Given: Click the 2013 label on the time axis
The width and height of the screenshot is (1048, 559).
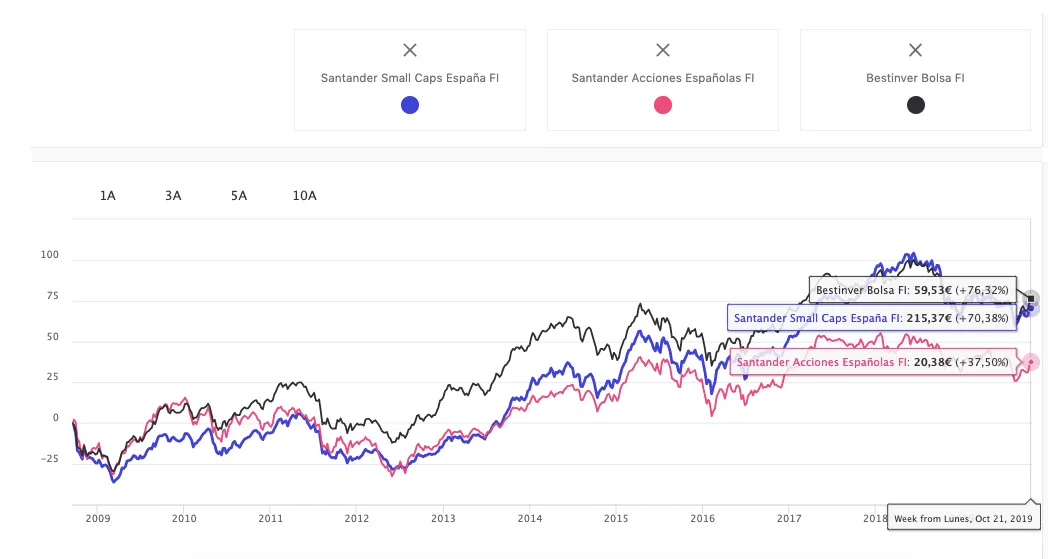Looking at the screenshot, I should [x=443, y=518].
